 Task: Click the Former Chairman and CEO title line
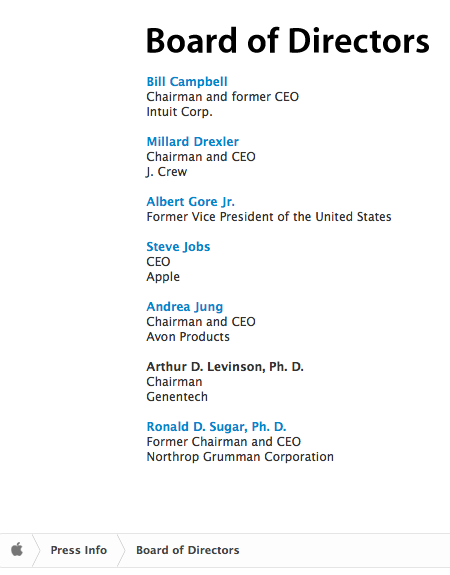(x=224, y=442)
